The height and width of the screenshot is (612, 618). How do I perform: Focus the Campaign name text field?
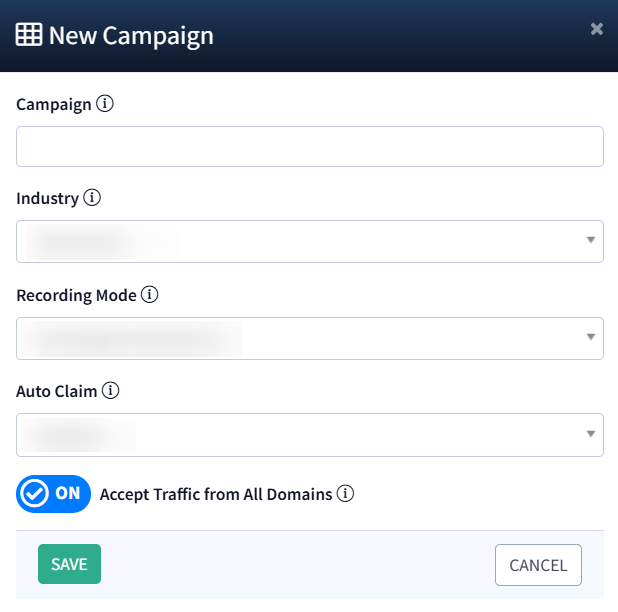coord(310,146)
